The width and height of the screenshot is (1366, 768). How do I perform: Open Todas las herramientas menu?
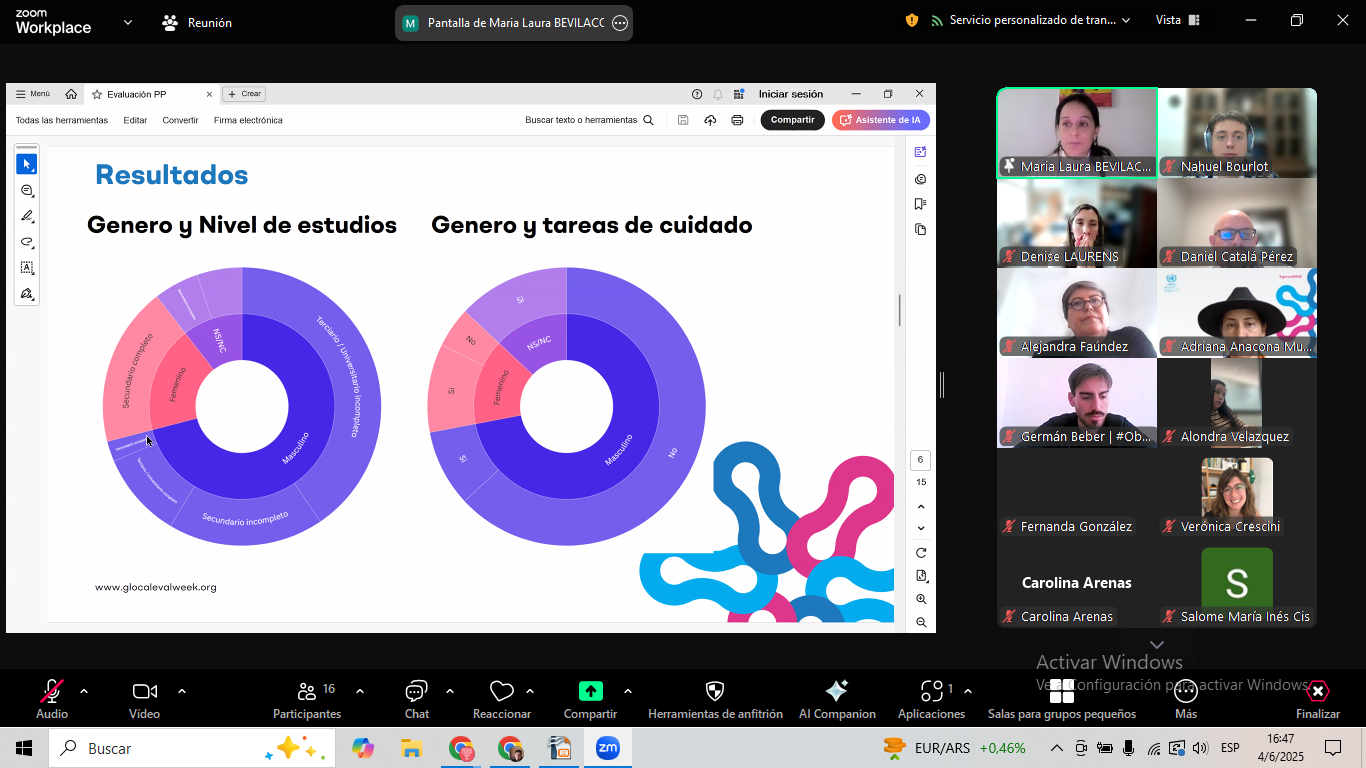(62, 120)
